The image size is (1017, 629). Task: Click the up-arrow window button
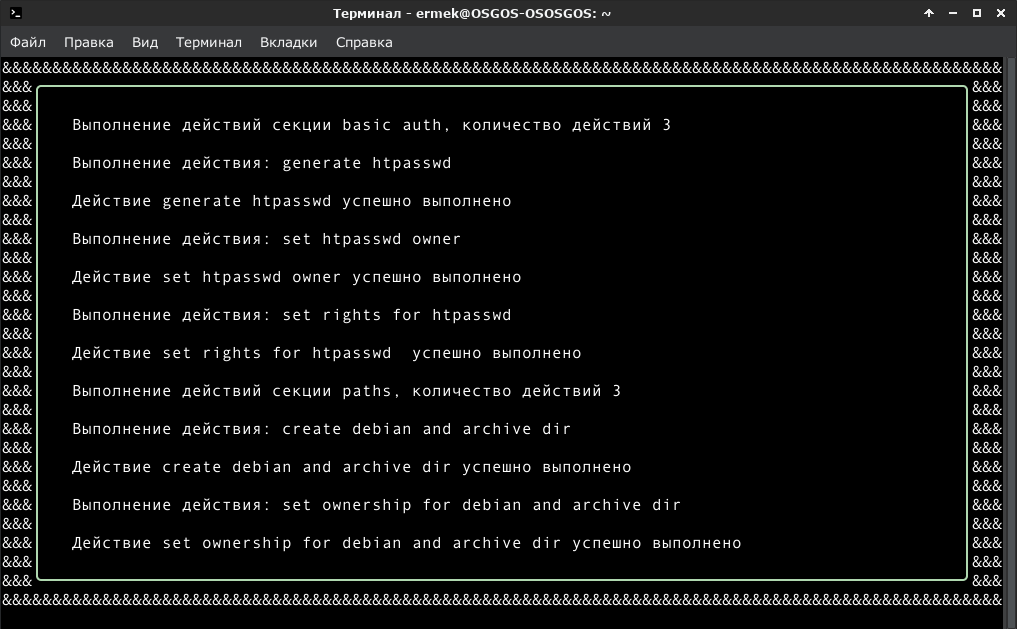(929, 13)
